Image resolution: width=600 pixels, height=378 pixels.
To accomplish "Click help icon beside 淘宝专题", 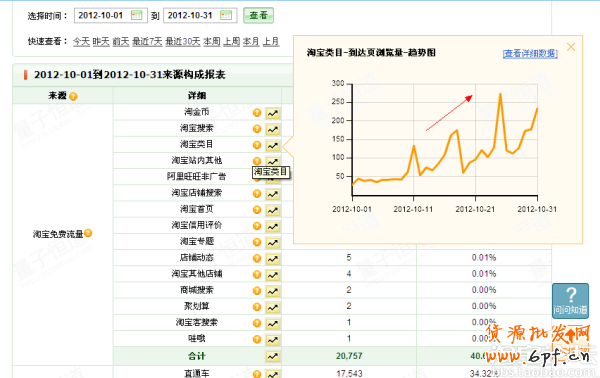I will (x=257, y=242).
